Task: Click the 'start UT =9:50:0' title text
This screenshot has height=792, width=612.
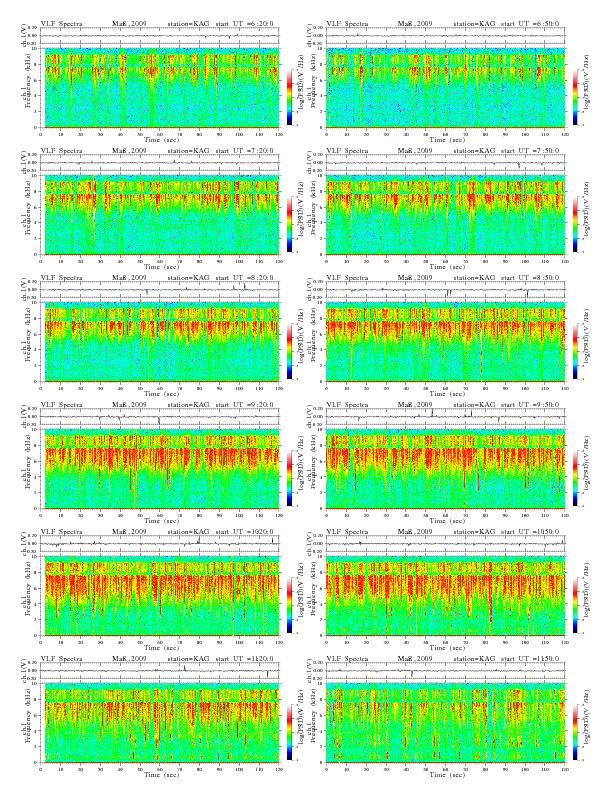Action: coord(530,405)
